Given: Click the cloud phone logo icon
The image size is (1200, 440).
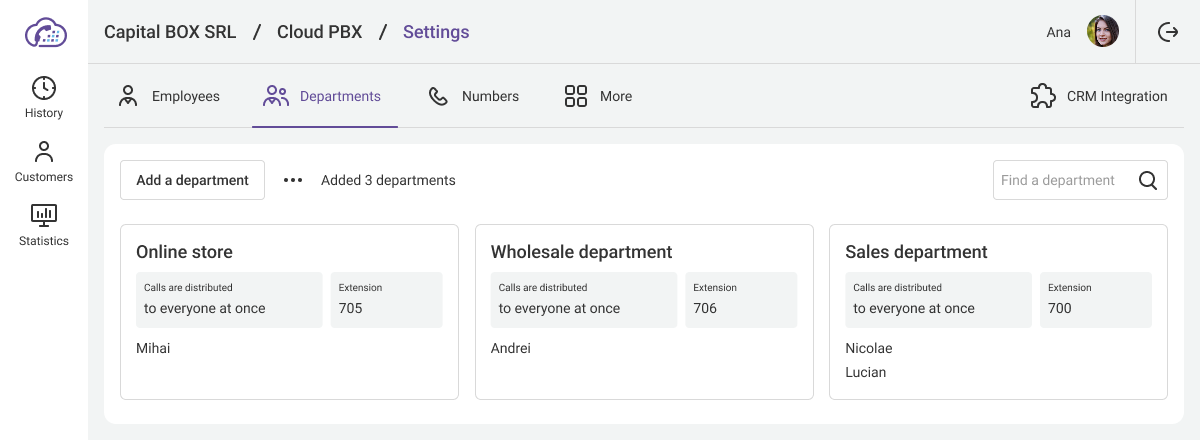Looking at the screenshot, I should [44, 32].
